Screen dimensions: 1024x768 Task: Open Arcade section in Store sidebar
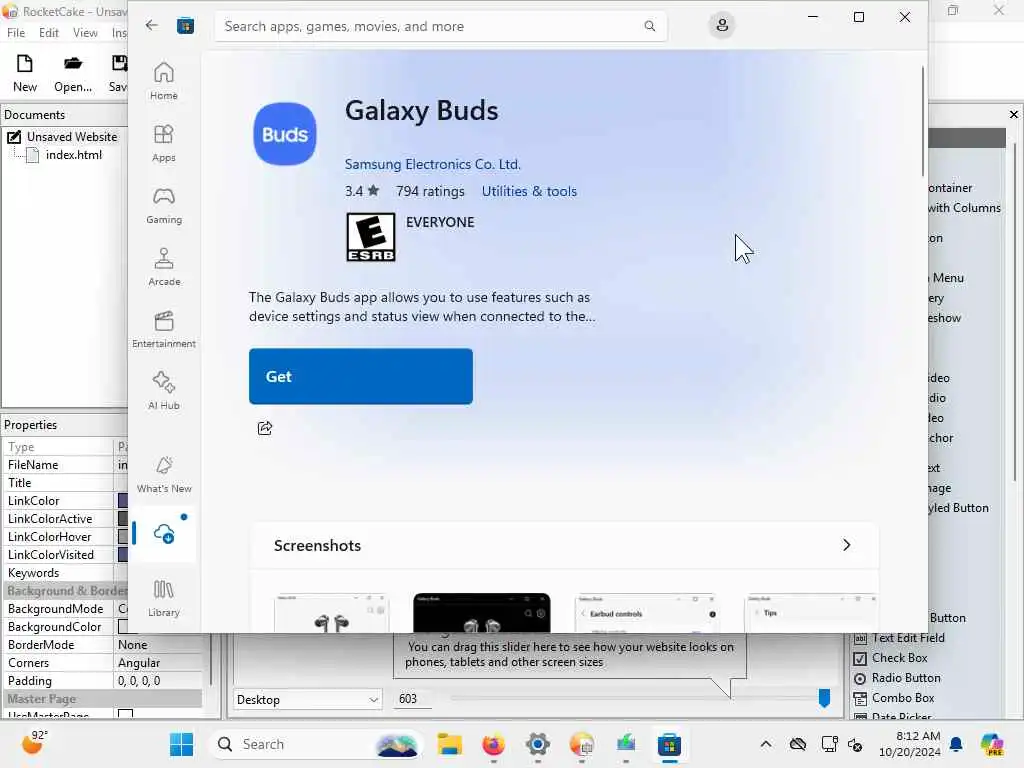coord(163,267)
